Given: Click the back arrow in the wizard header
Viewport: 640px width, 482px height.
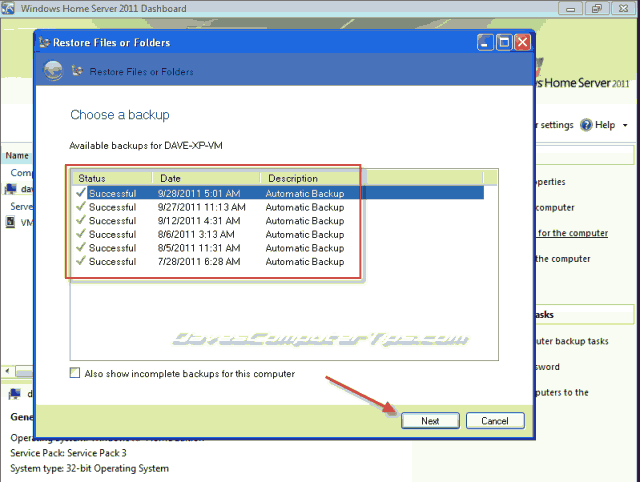Looking at the screenshot, I should pos(53,71).
